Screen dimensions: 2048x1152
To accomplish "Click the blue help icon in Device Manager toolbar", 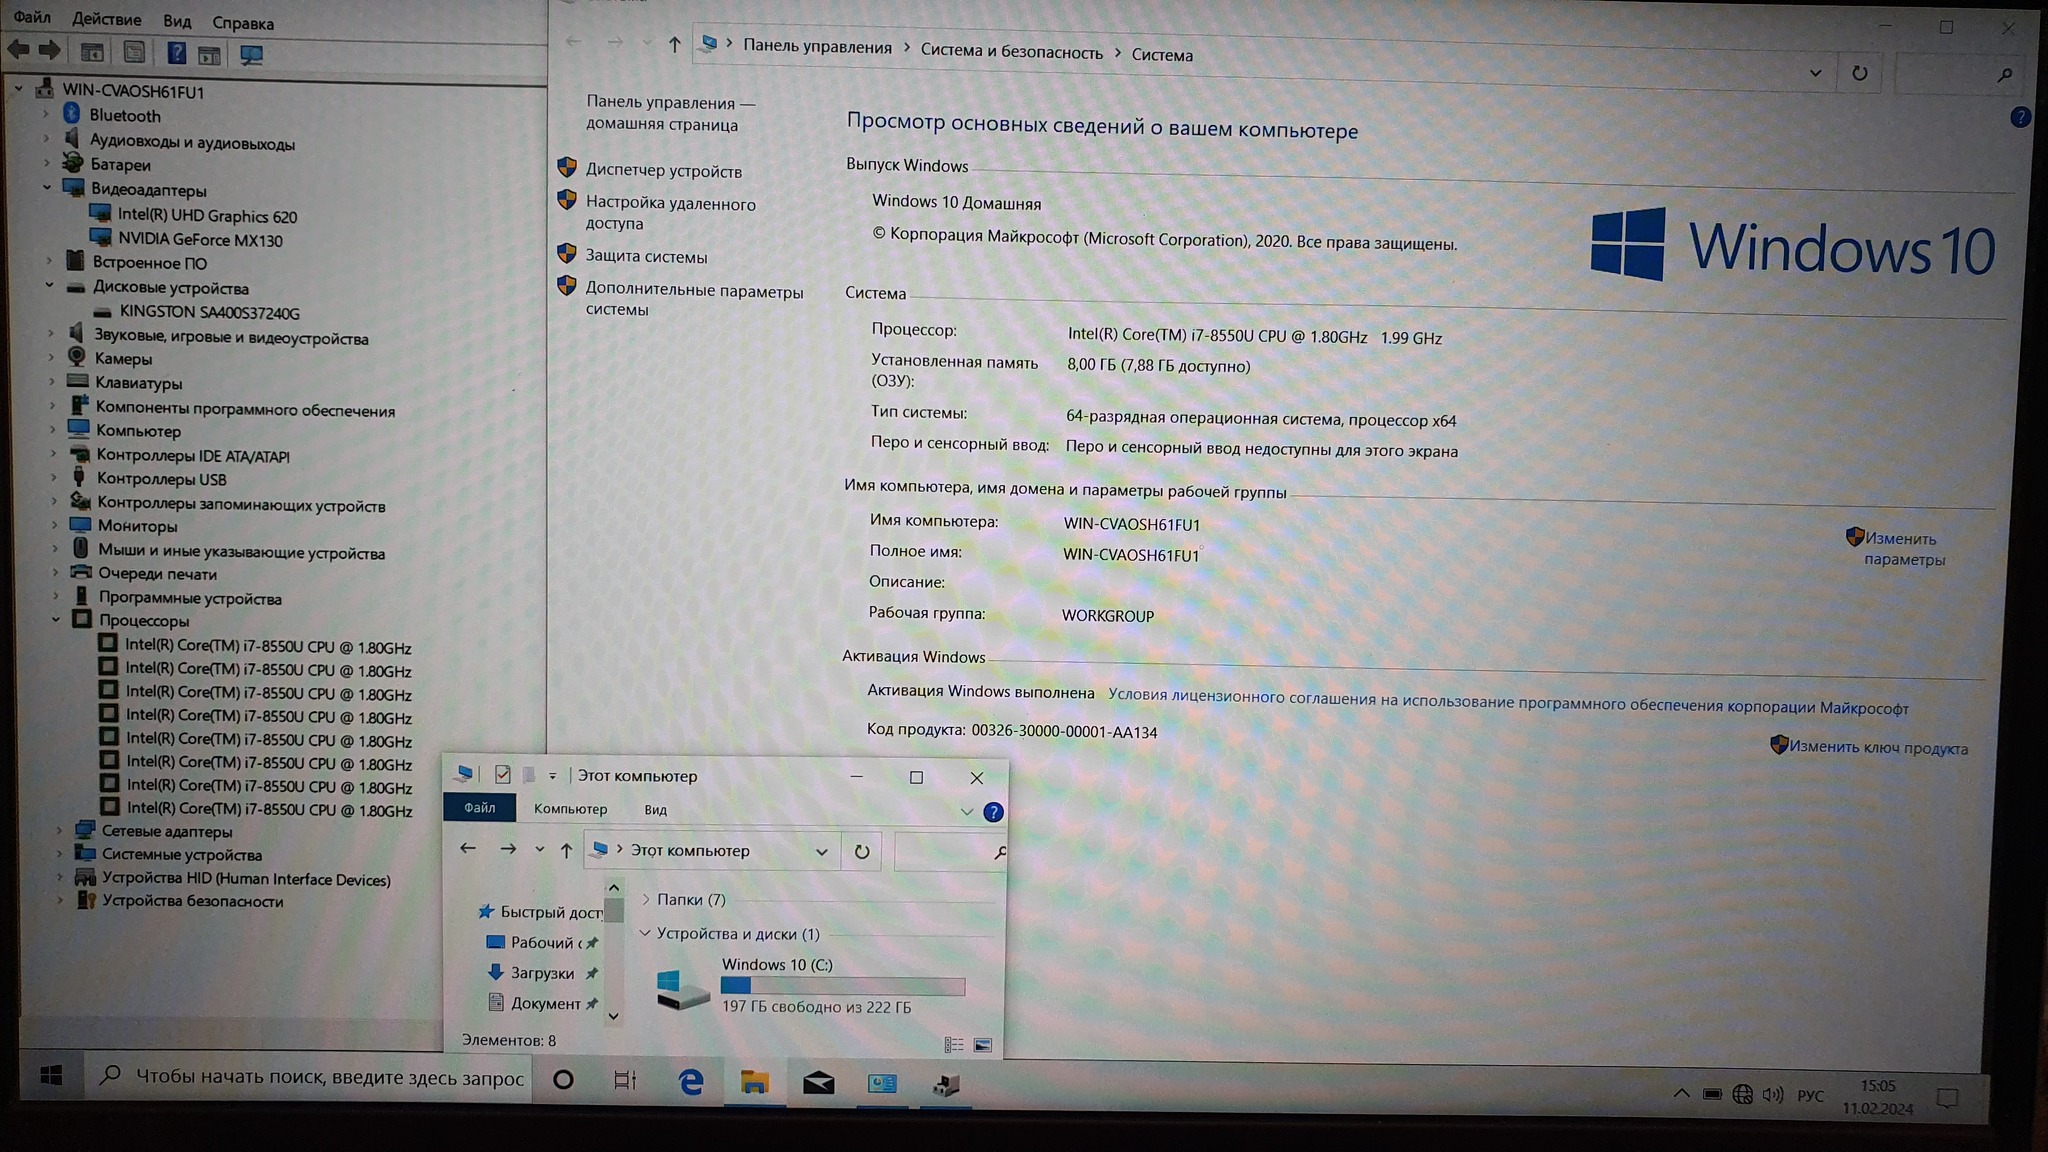I will pos(176,54).
